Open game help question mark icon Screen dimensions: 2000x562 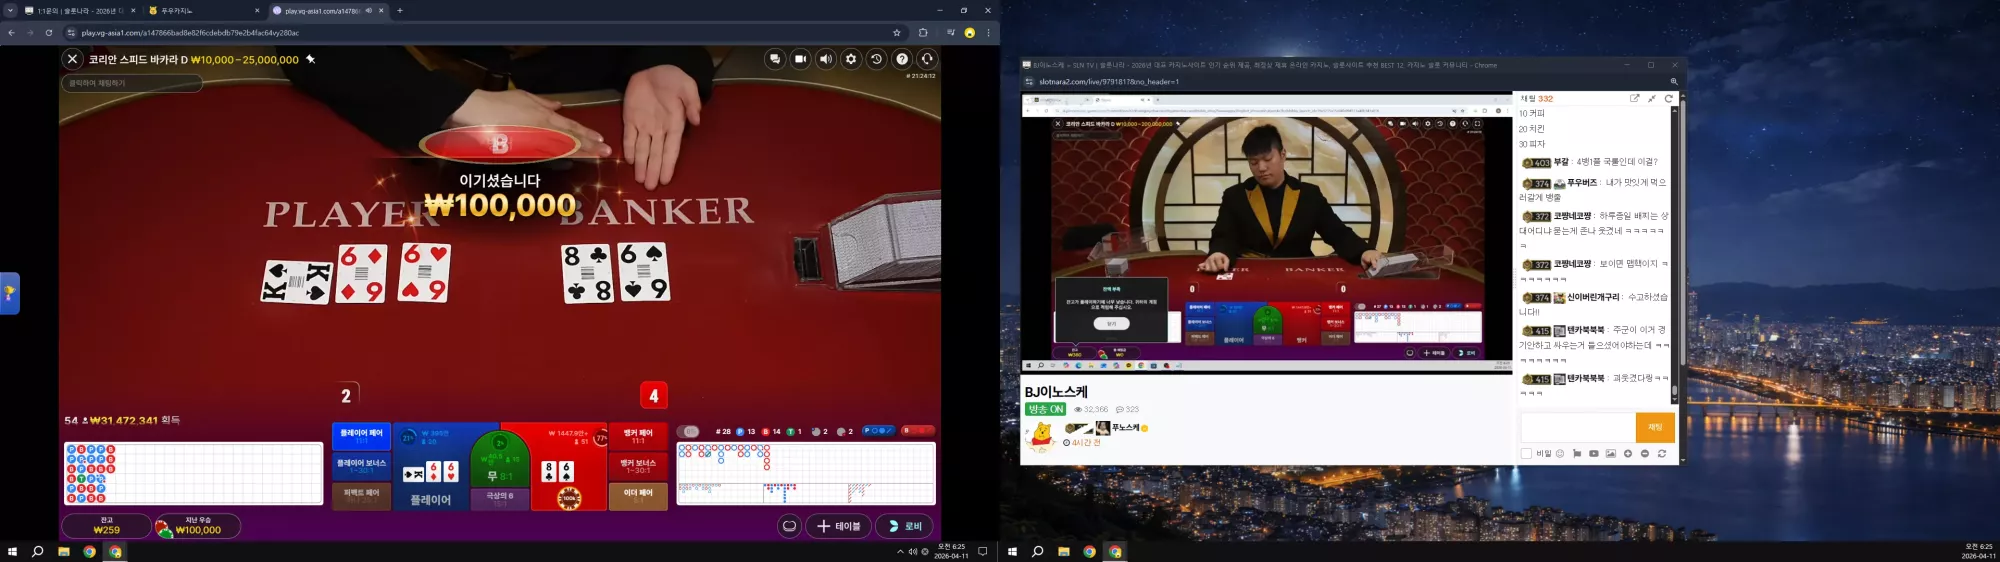[x=902, y=59]
